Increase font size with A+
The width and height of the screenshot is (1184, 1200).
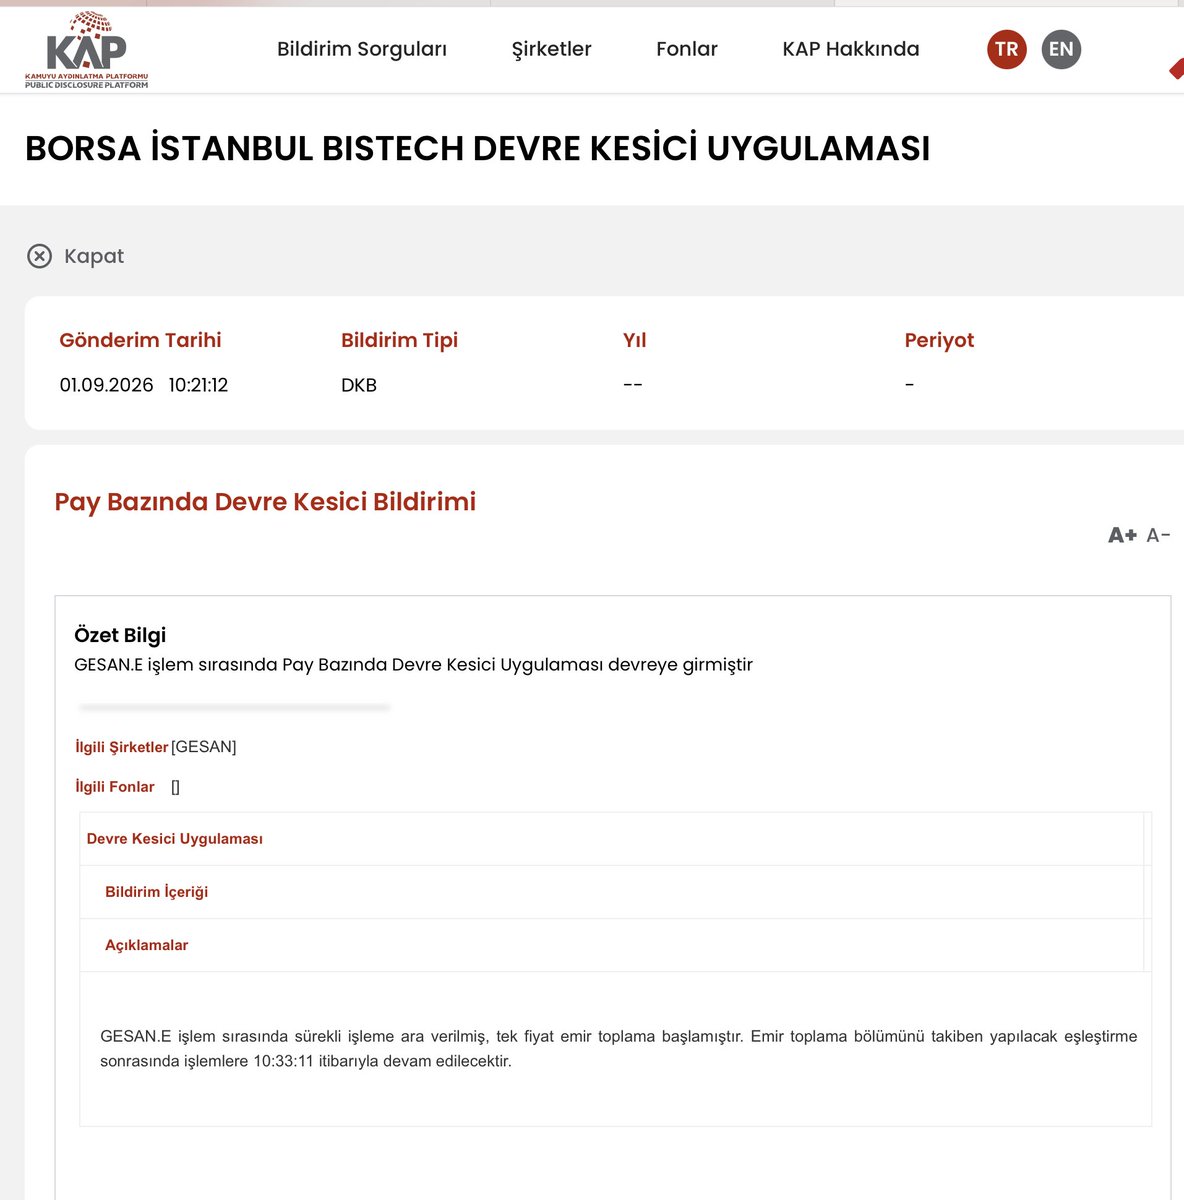click(x=1122, y=535)
